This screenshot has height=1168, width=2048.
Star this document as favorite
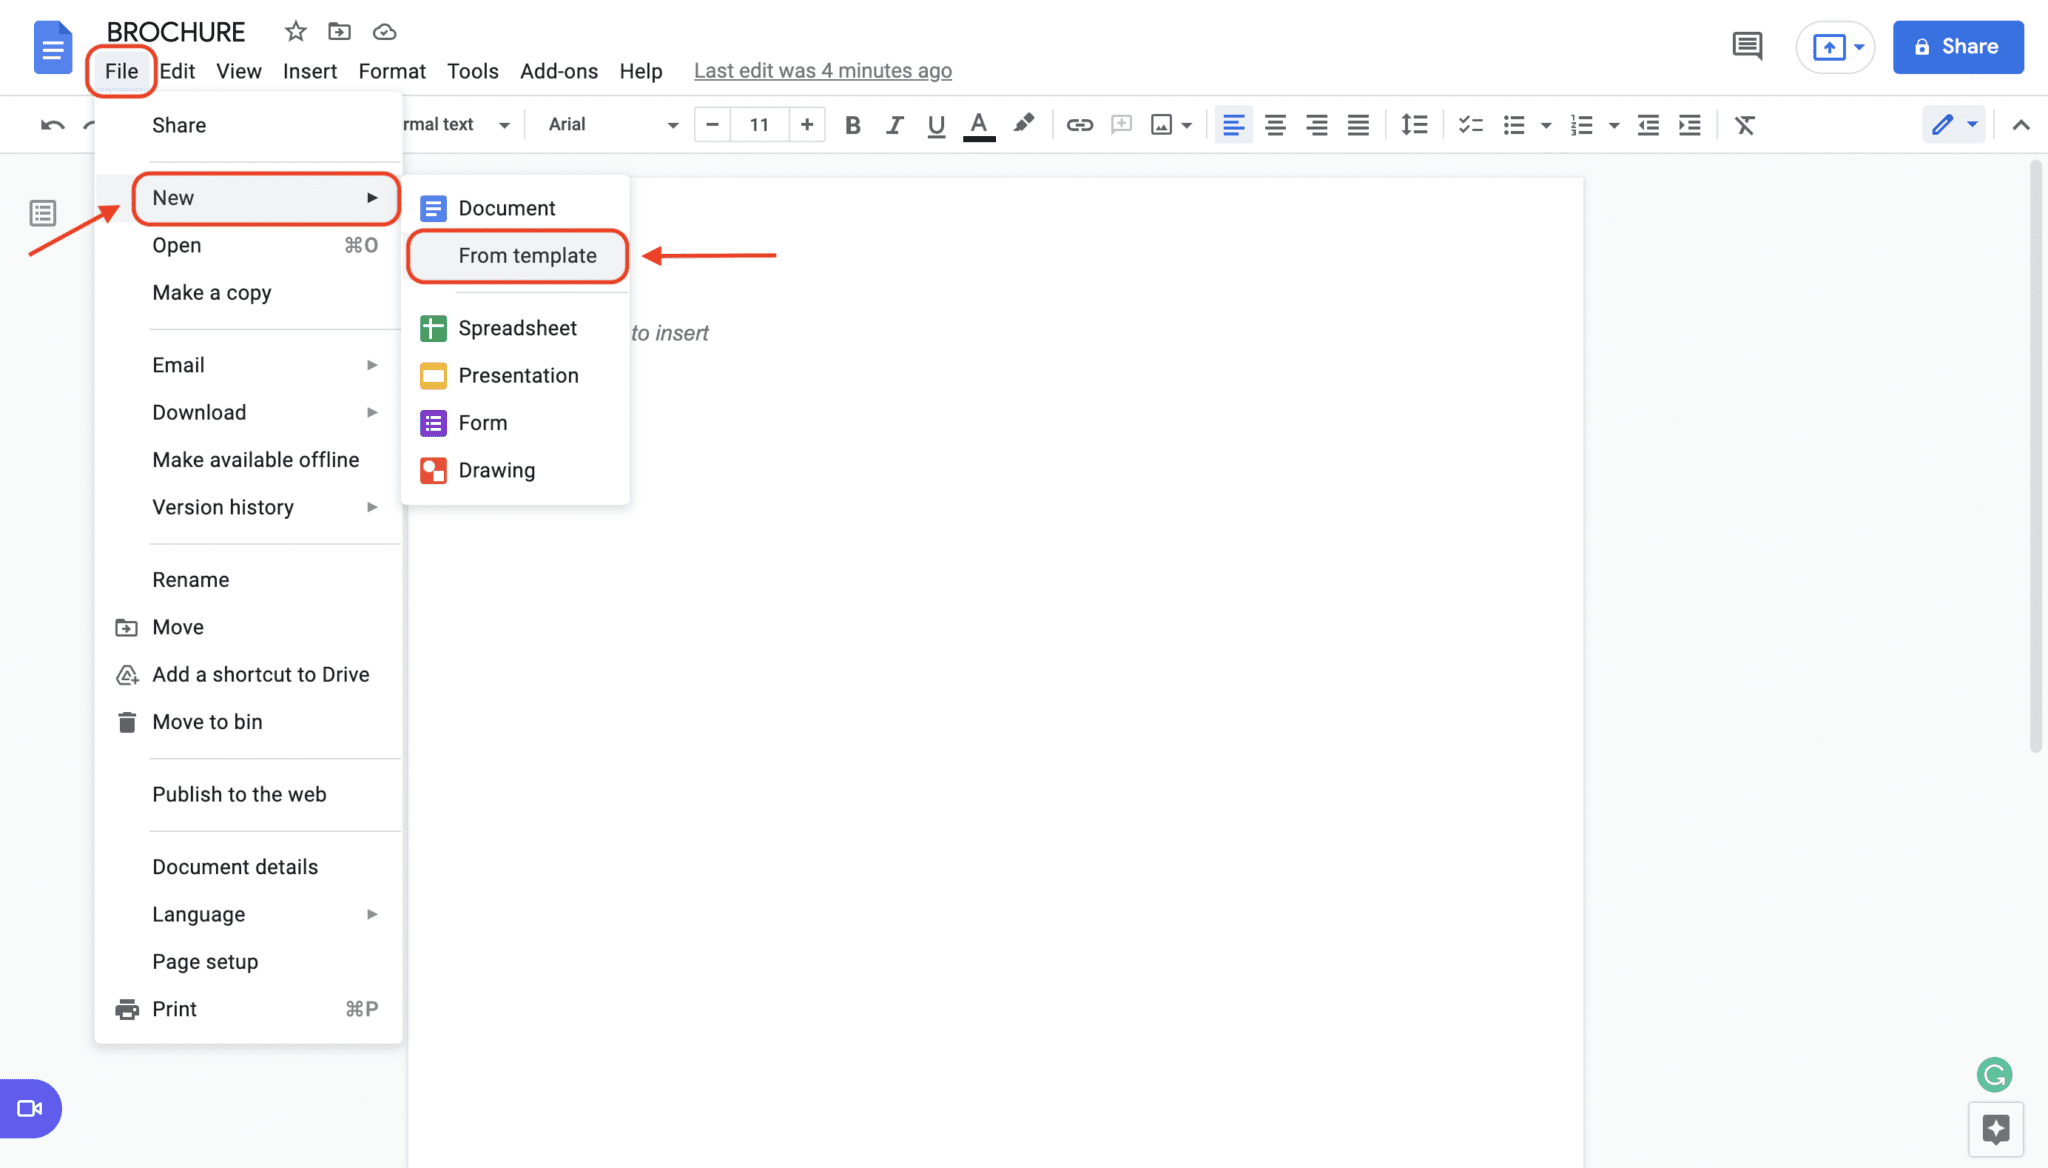(295, 31)
